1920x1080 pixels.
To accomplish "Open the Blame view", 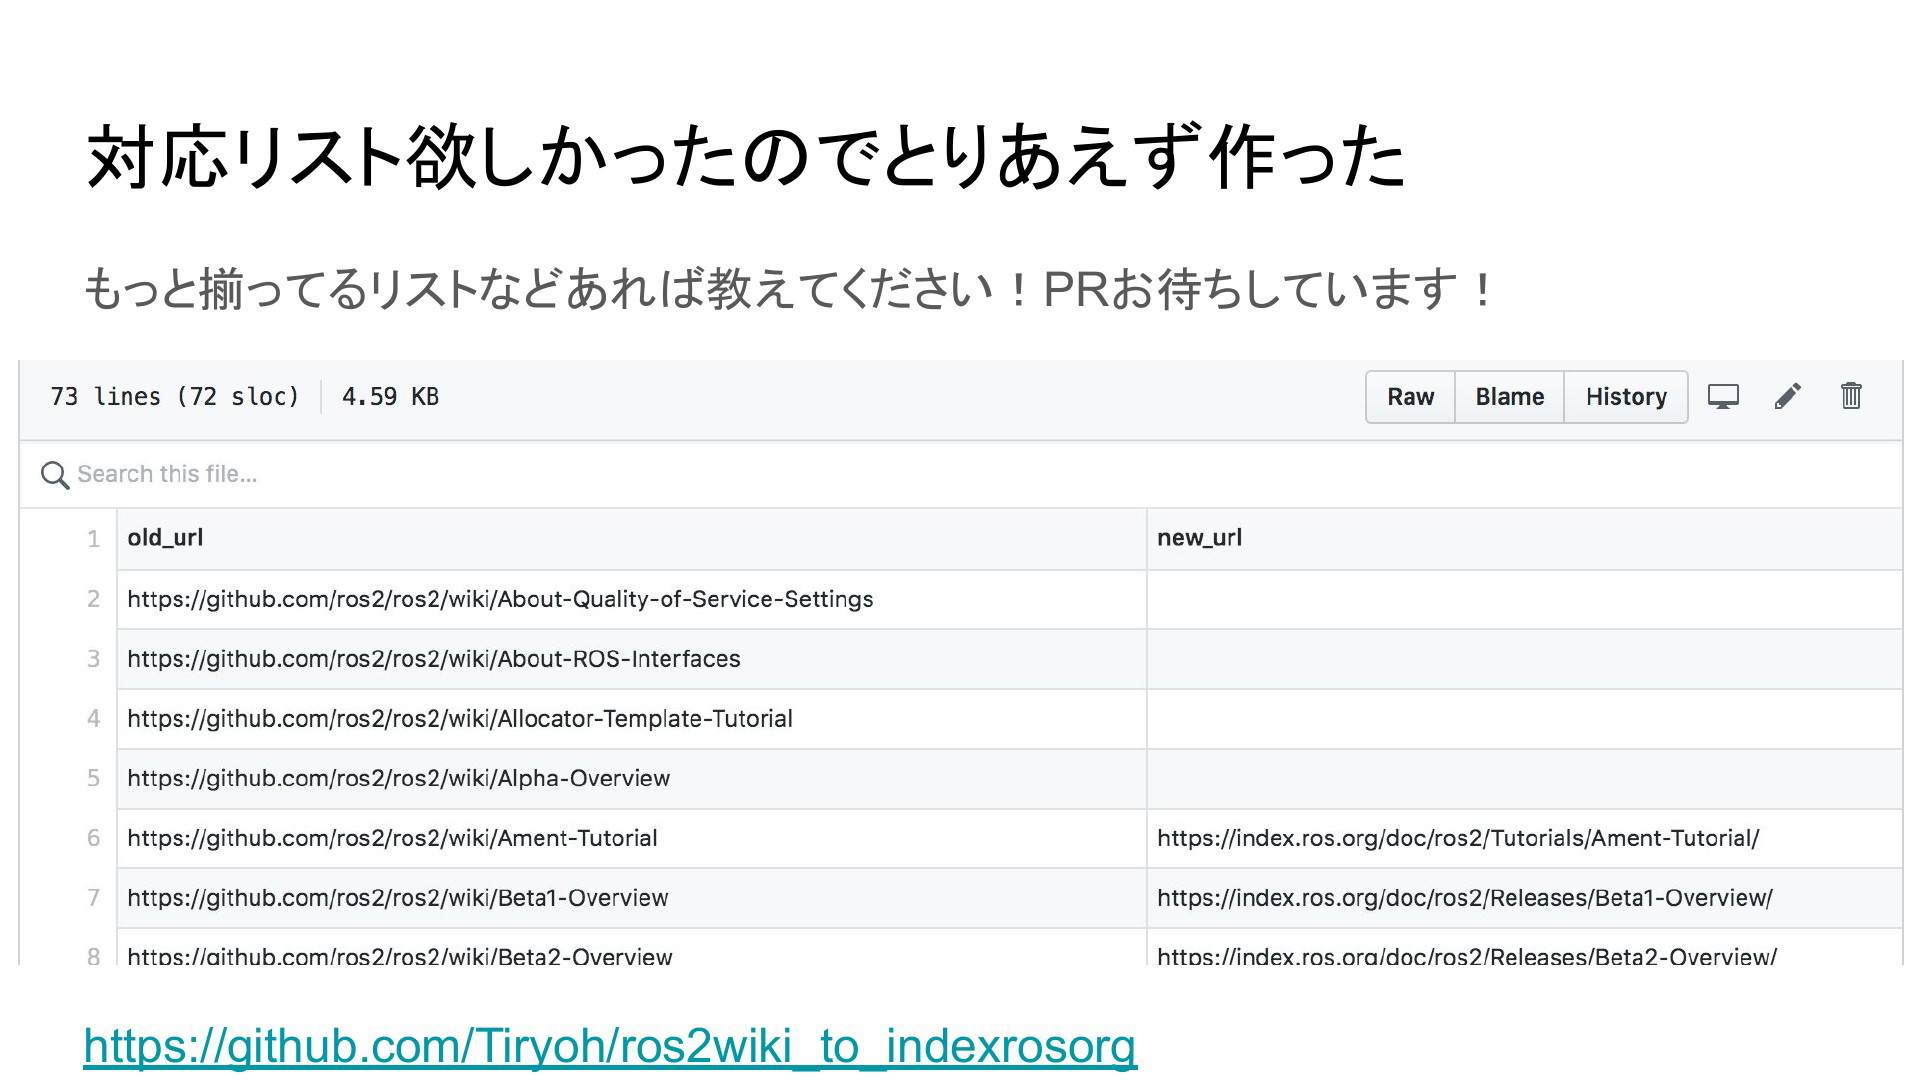I will 1509,397.
